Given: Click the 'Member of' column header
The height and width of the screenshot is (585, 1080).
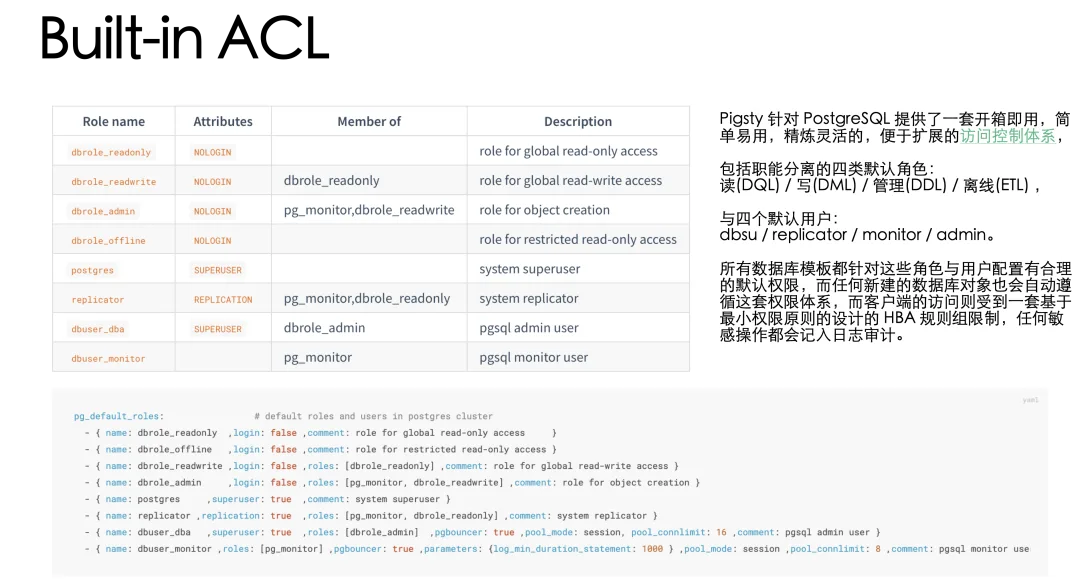Looking at the screenshot, I should point(368,121).
